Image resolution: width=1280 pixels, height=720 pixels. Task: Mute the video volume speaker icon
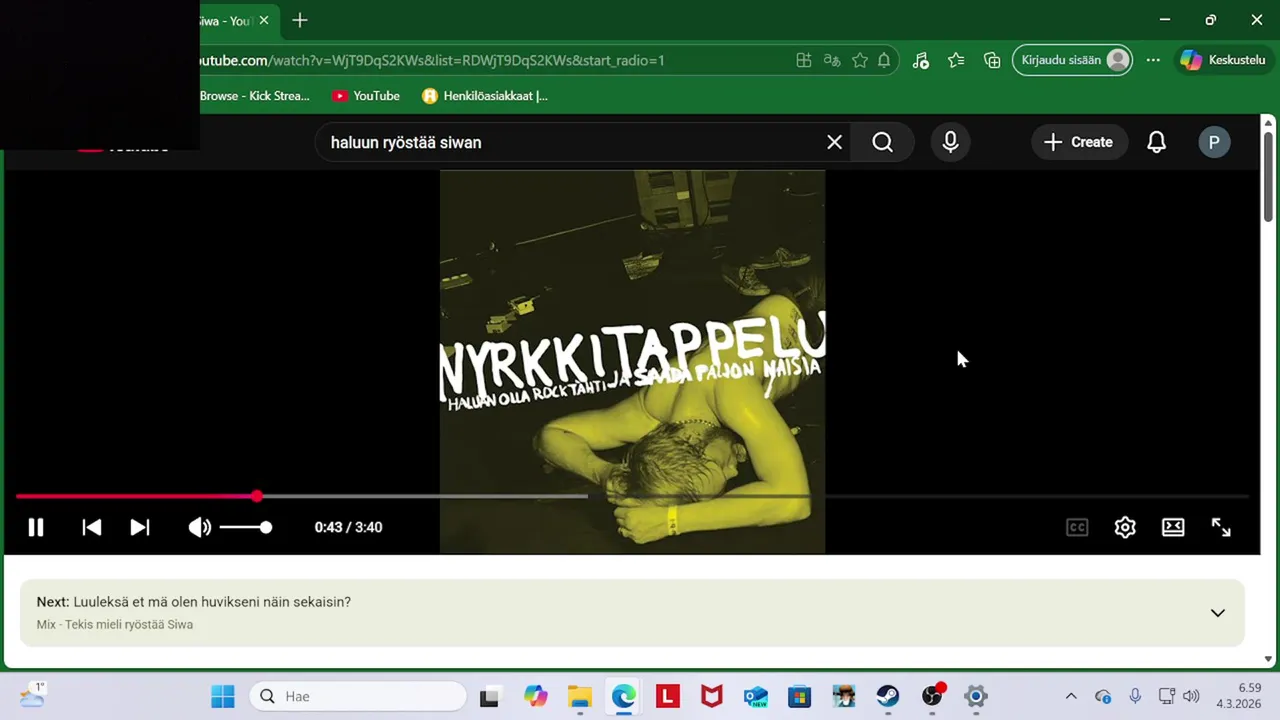pyautogui.click(x=200, y=527)
